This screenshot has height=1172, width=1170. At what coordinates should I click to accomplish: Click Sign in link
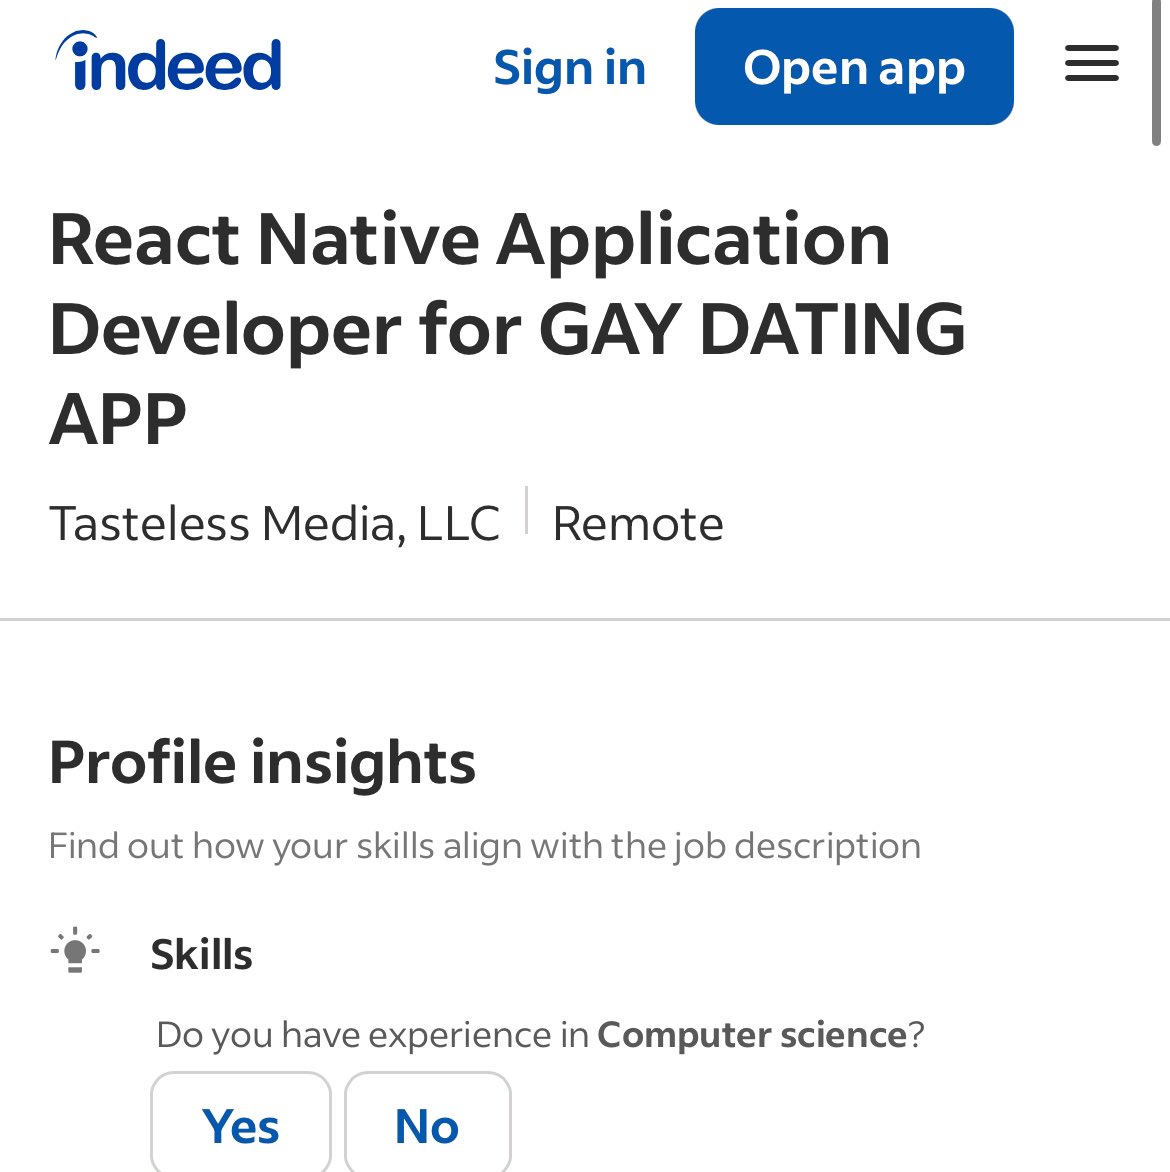click(x=570, y=68)
